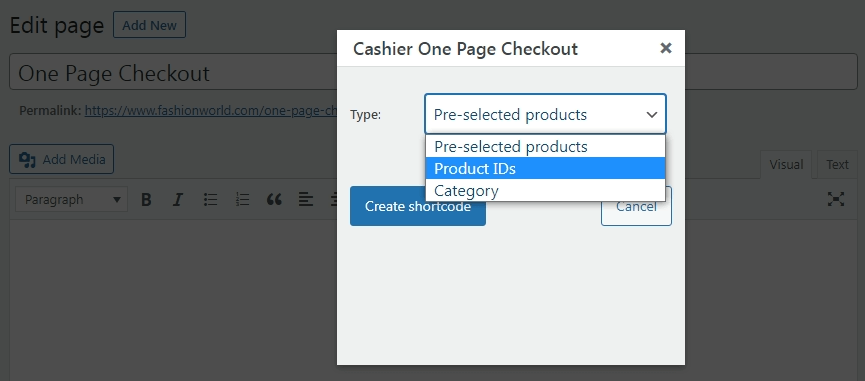This screenshot has width=865, height=381.
Task: Open distraction-free fullscreen mode icon
Action: (836, 199)
